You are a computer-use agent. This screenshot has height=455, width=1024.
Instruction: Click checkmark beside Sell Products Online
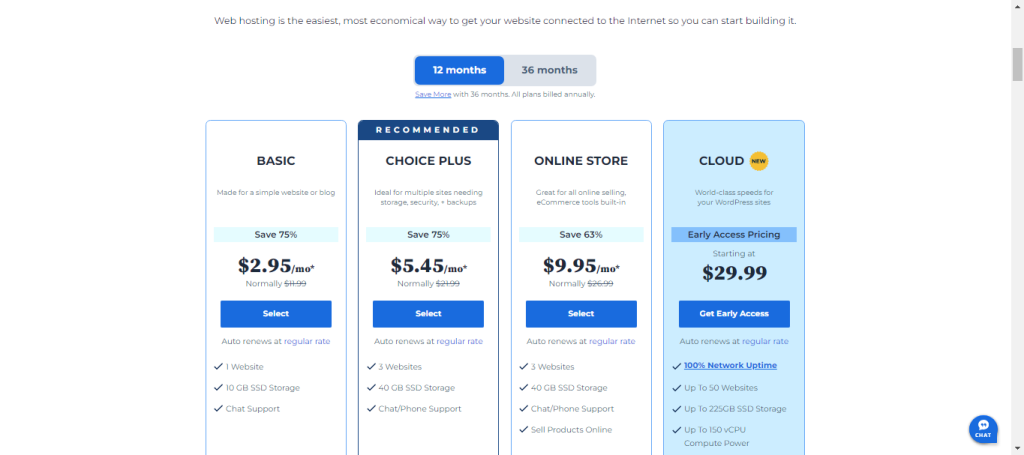(x=523, y=430)
